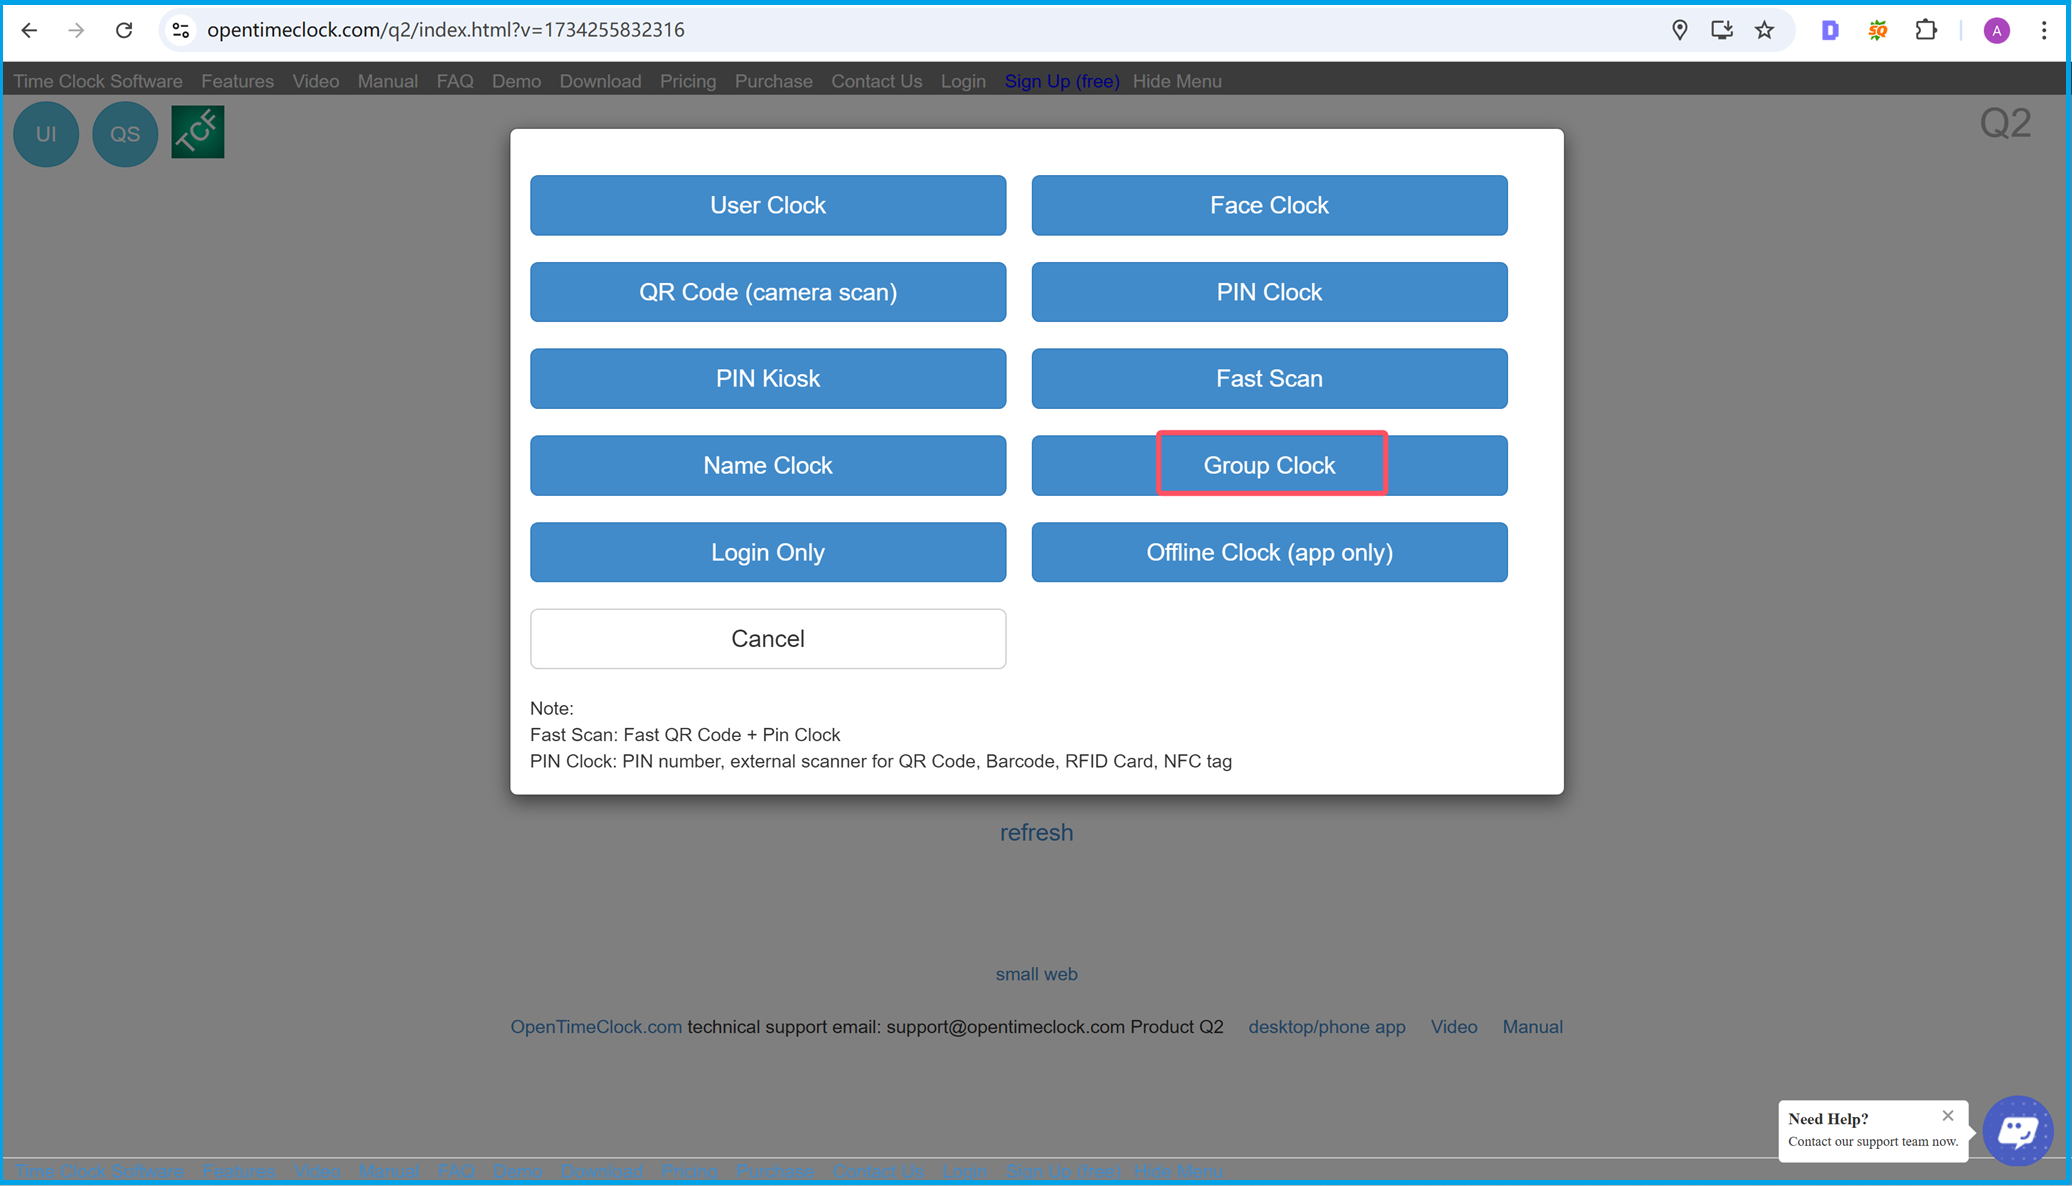The image size is (2072, 1186).
Task: Click the Pricing menu item
Action: [689, 81]
